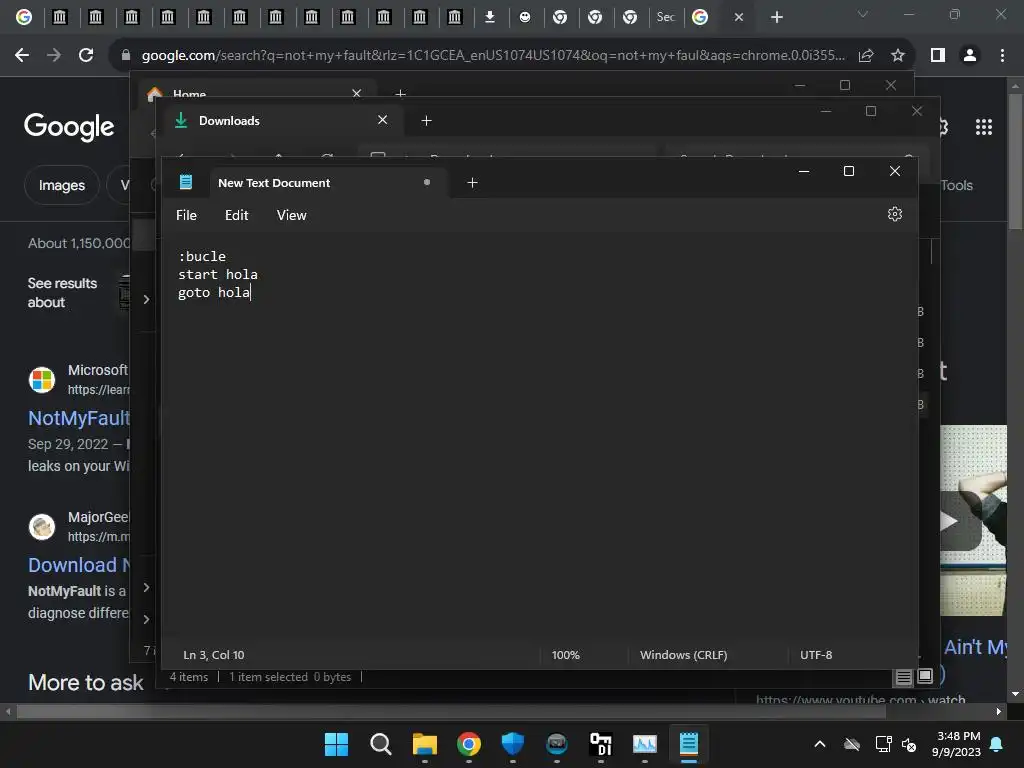Add a new tab in Downloads Explorer window
Viewport: 1024px width, 768px height.
point(426,121)
